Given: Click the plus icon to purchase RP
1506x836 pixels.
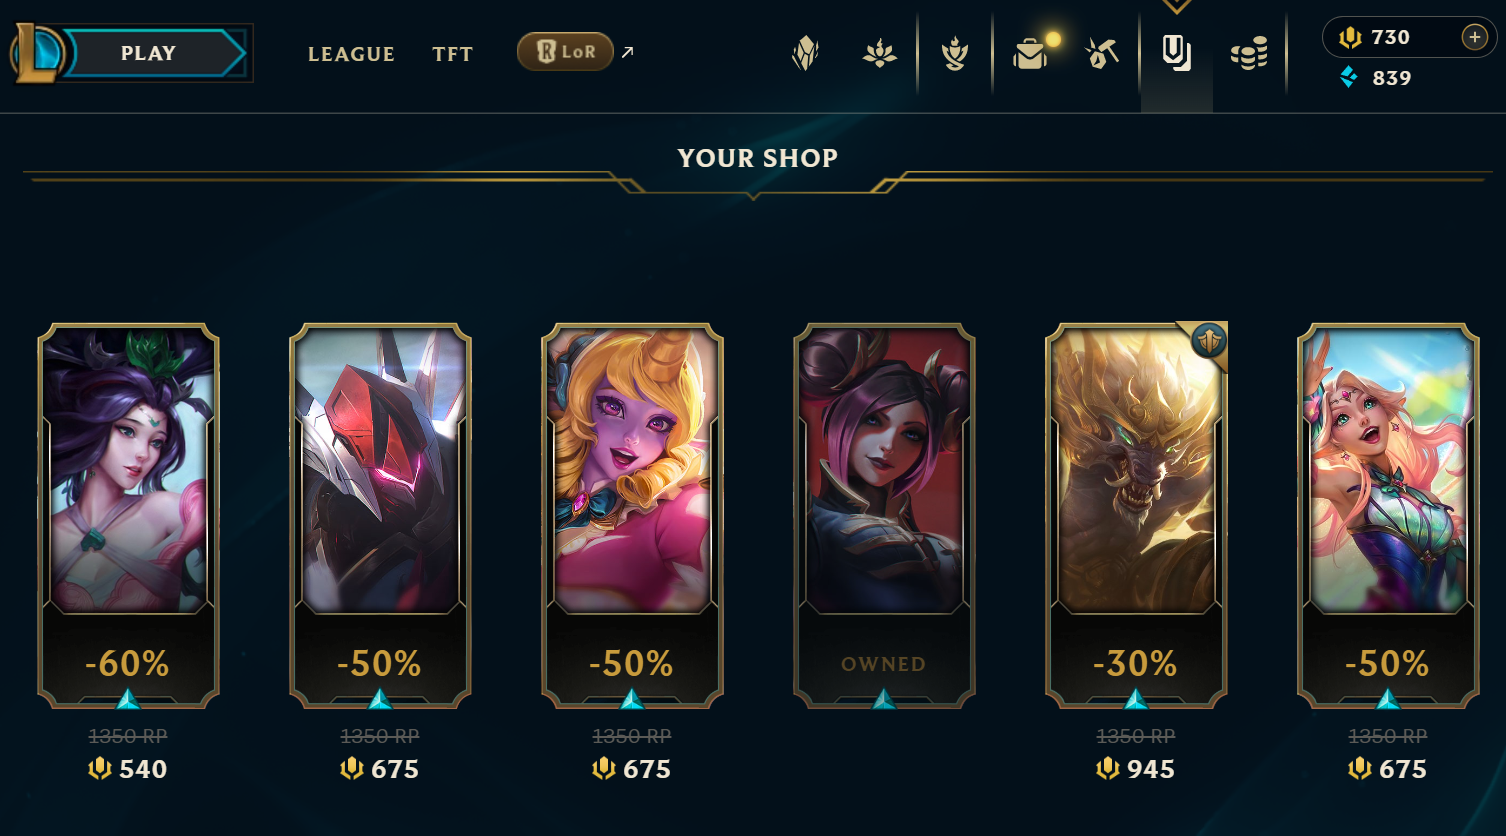Looking at the screenshot, I should tap(1474, 37).
